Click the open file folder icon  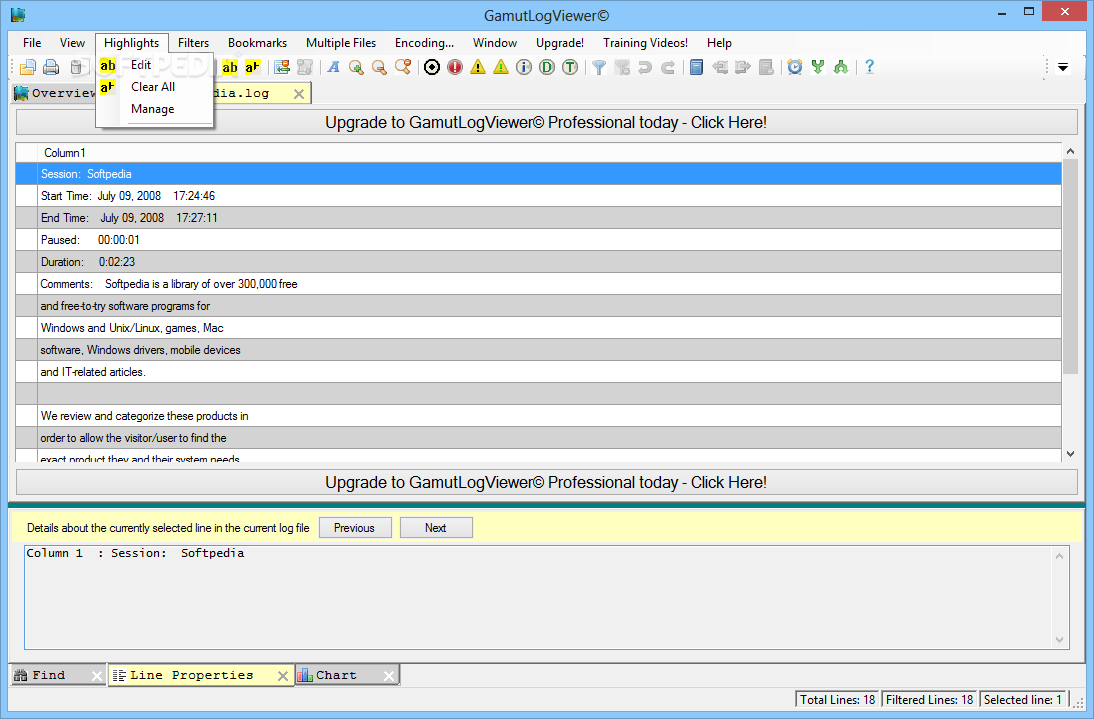pyautogui.click(x=28, y=67)
